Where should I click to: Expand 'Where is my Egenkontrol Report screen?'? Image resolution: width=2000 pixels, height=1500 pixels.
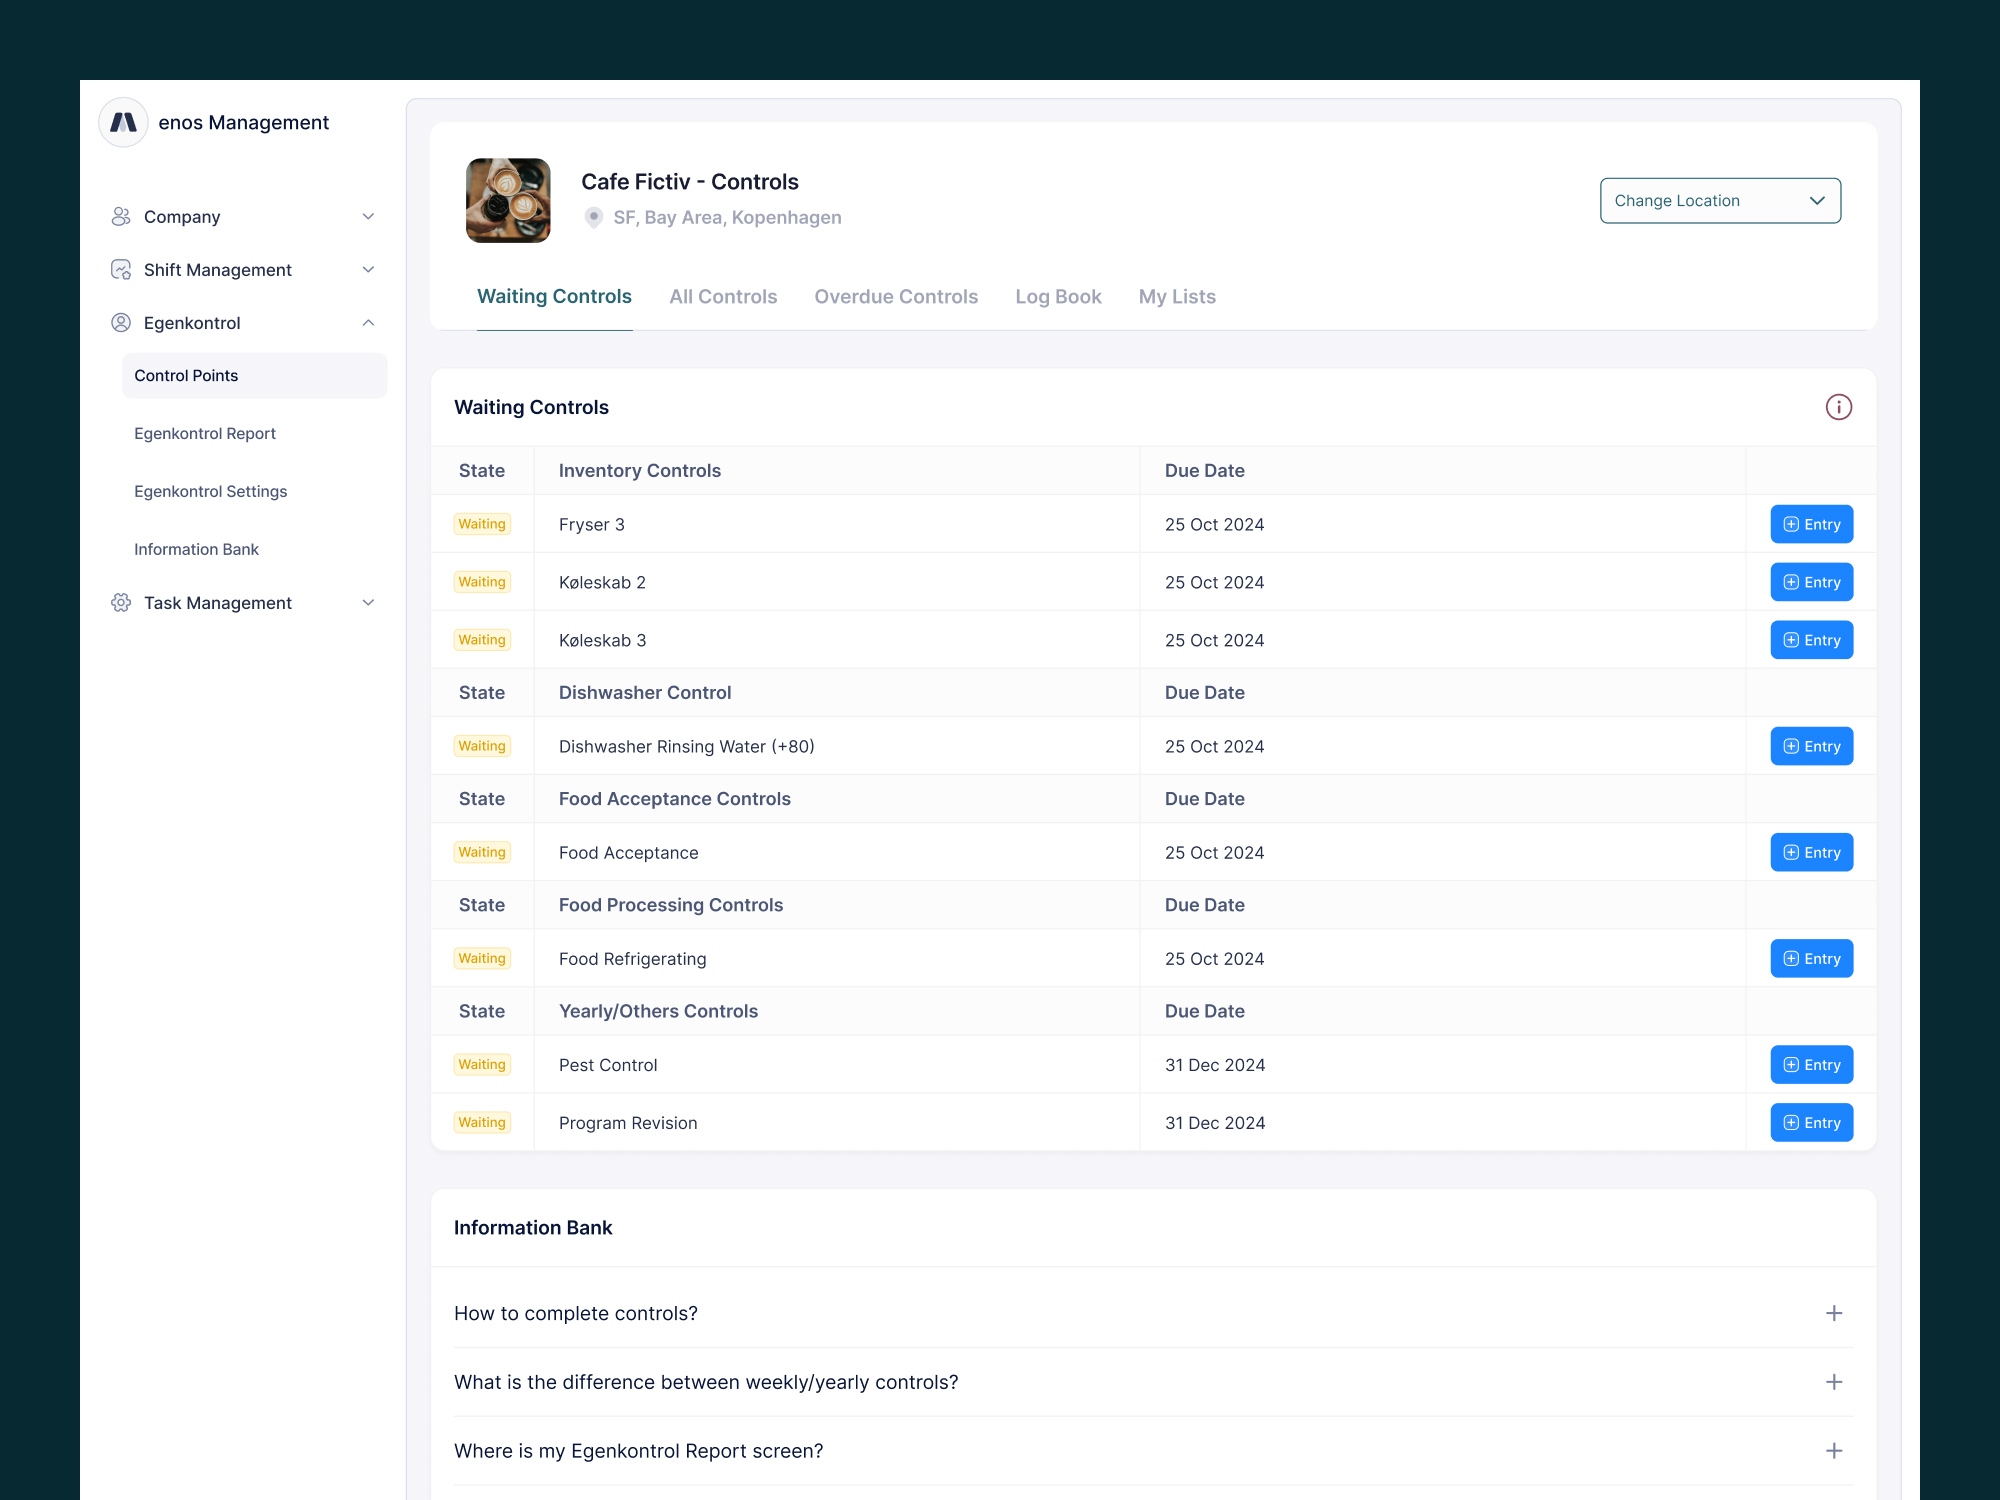1833,1451
